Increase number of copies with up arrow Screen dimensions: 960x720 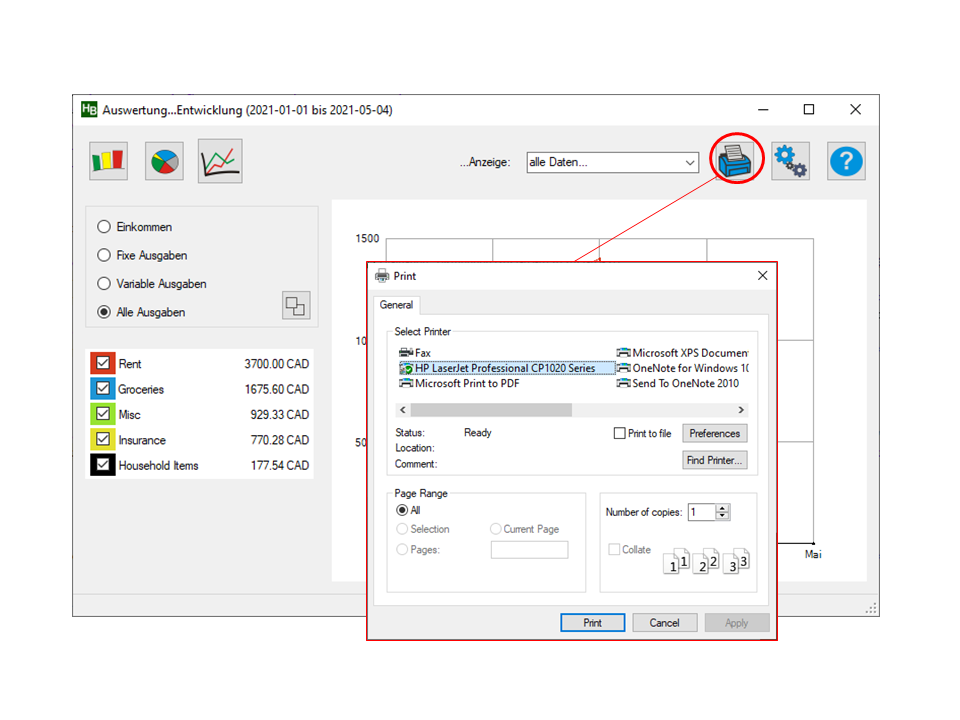point(723,508)
